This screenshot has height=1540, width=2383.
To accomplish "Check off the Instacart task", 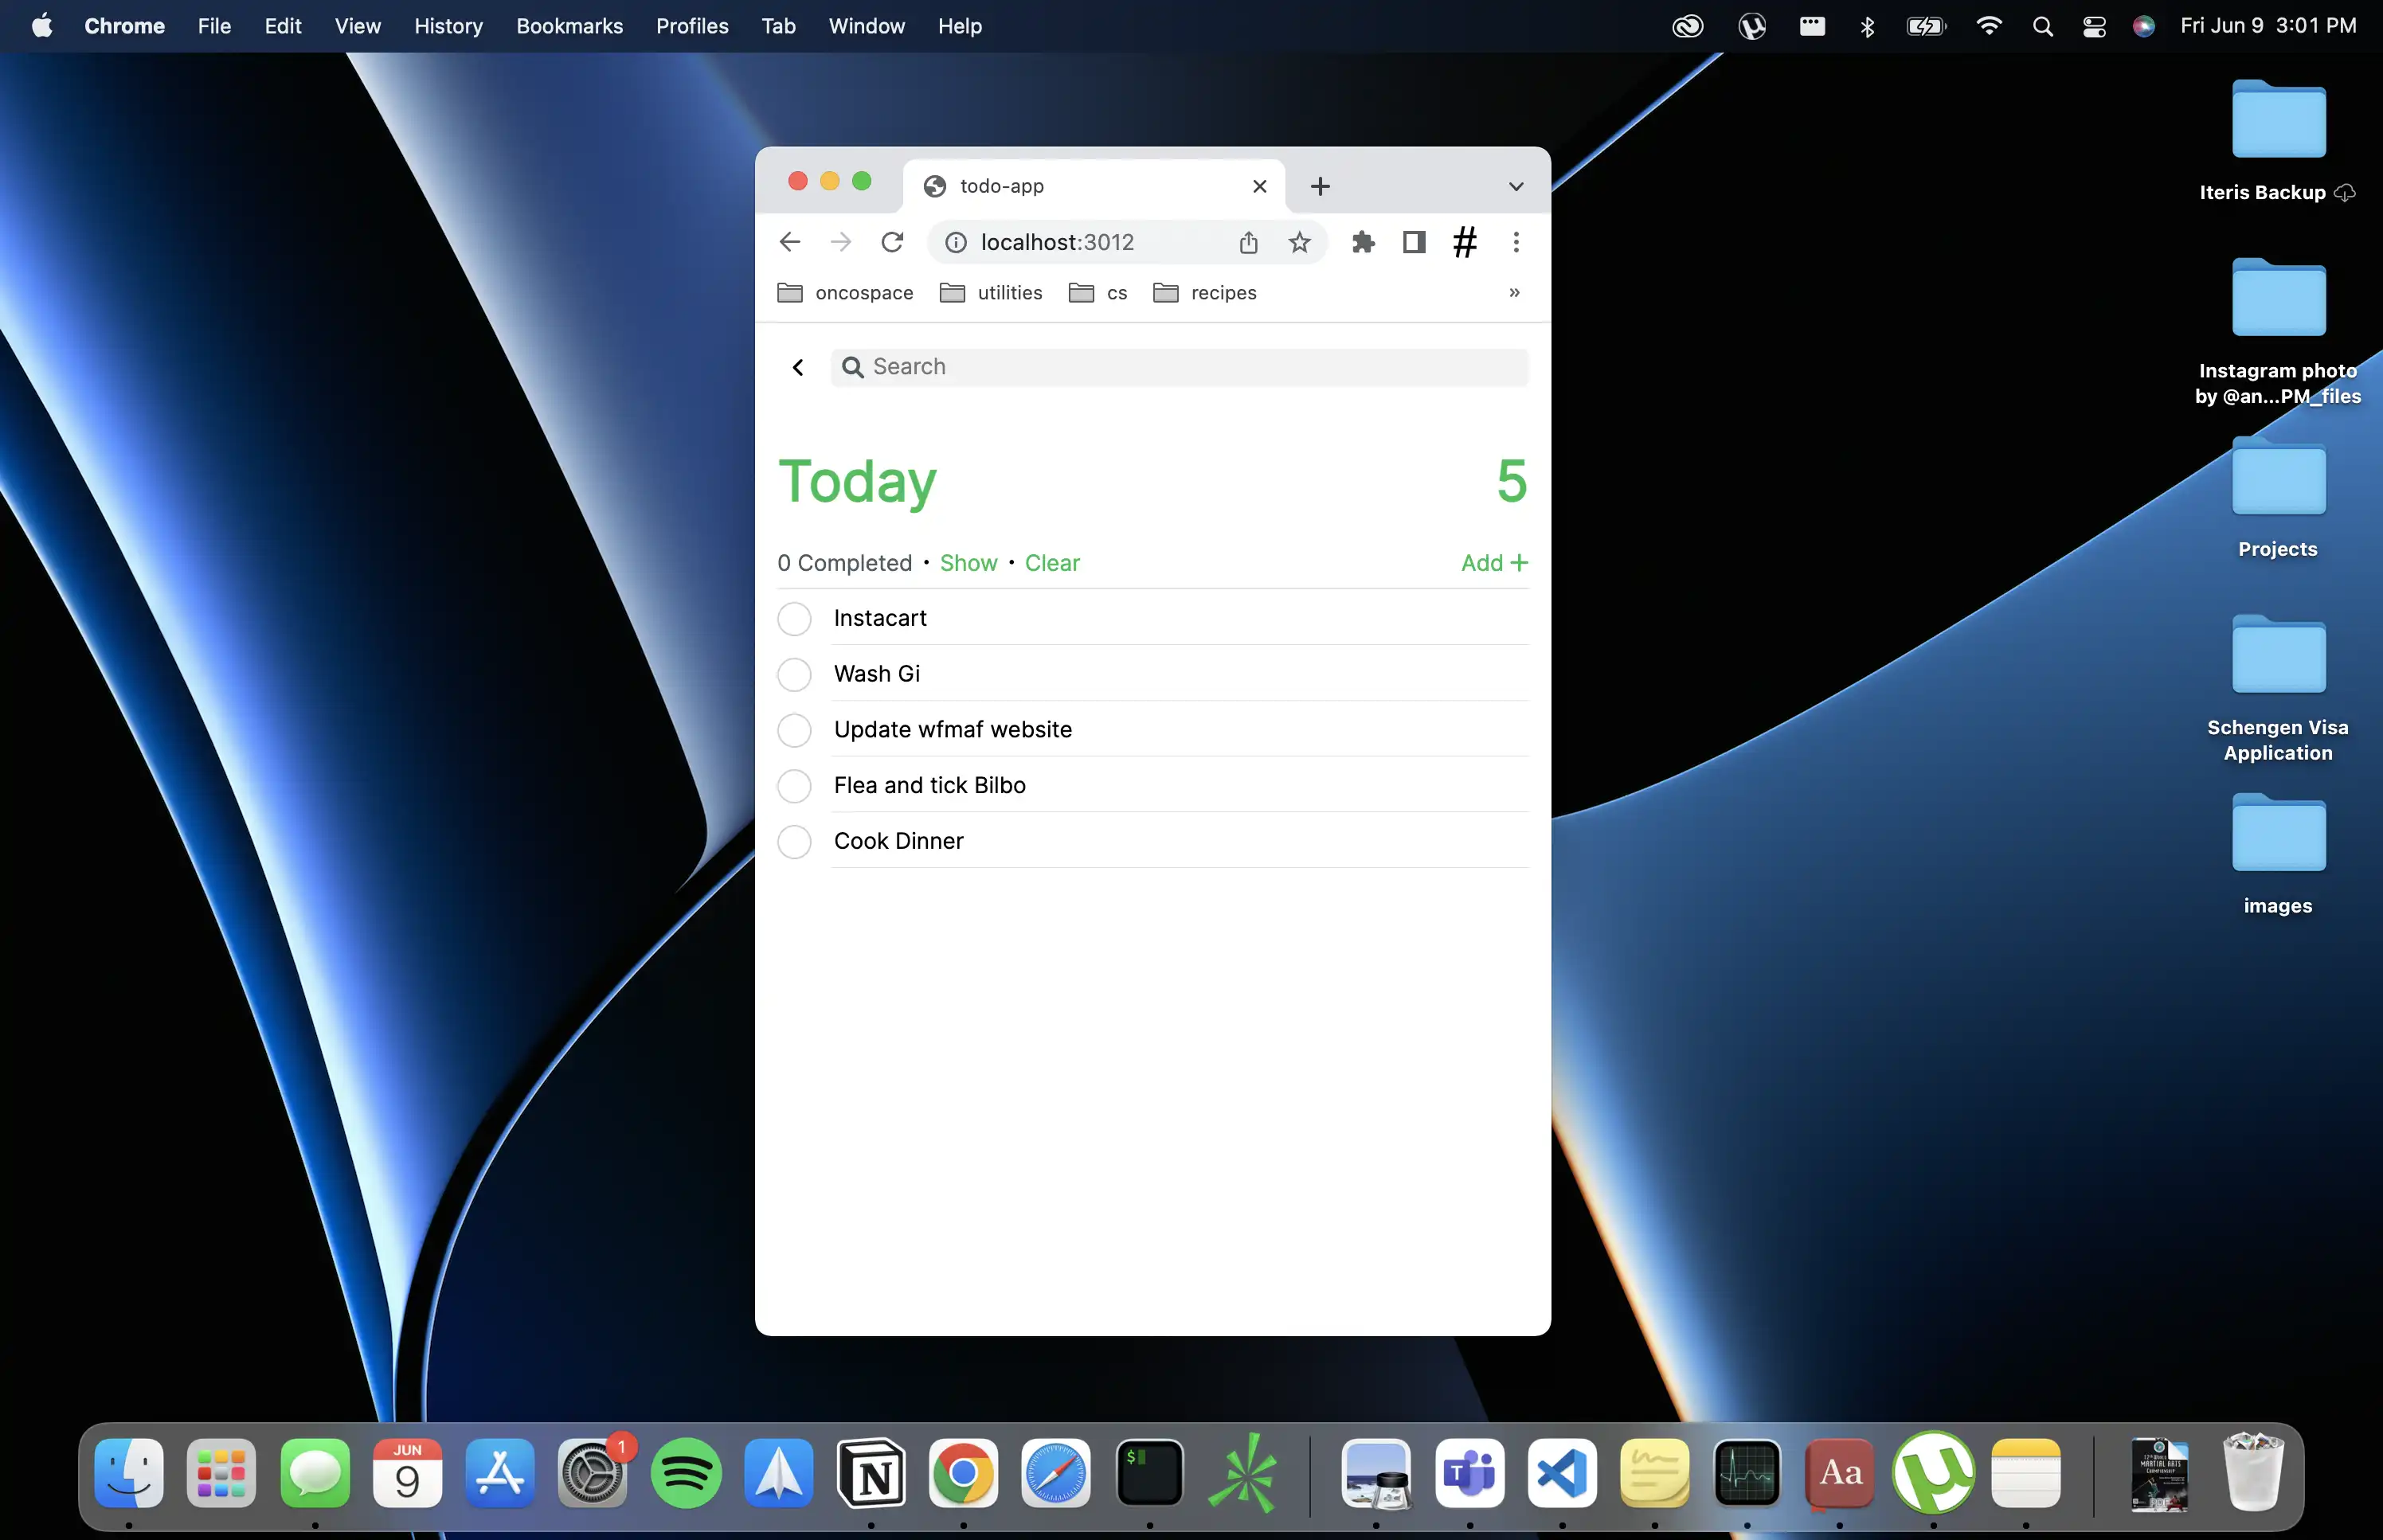I will (x=794, y=619).
